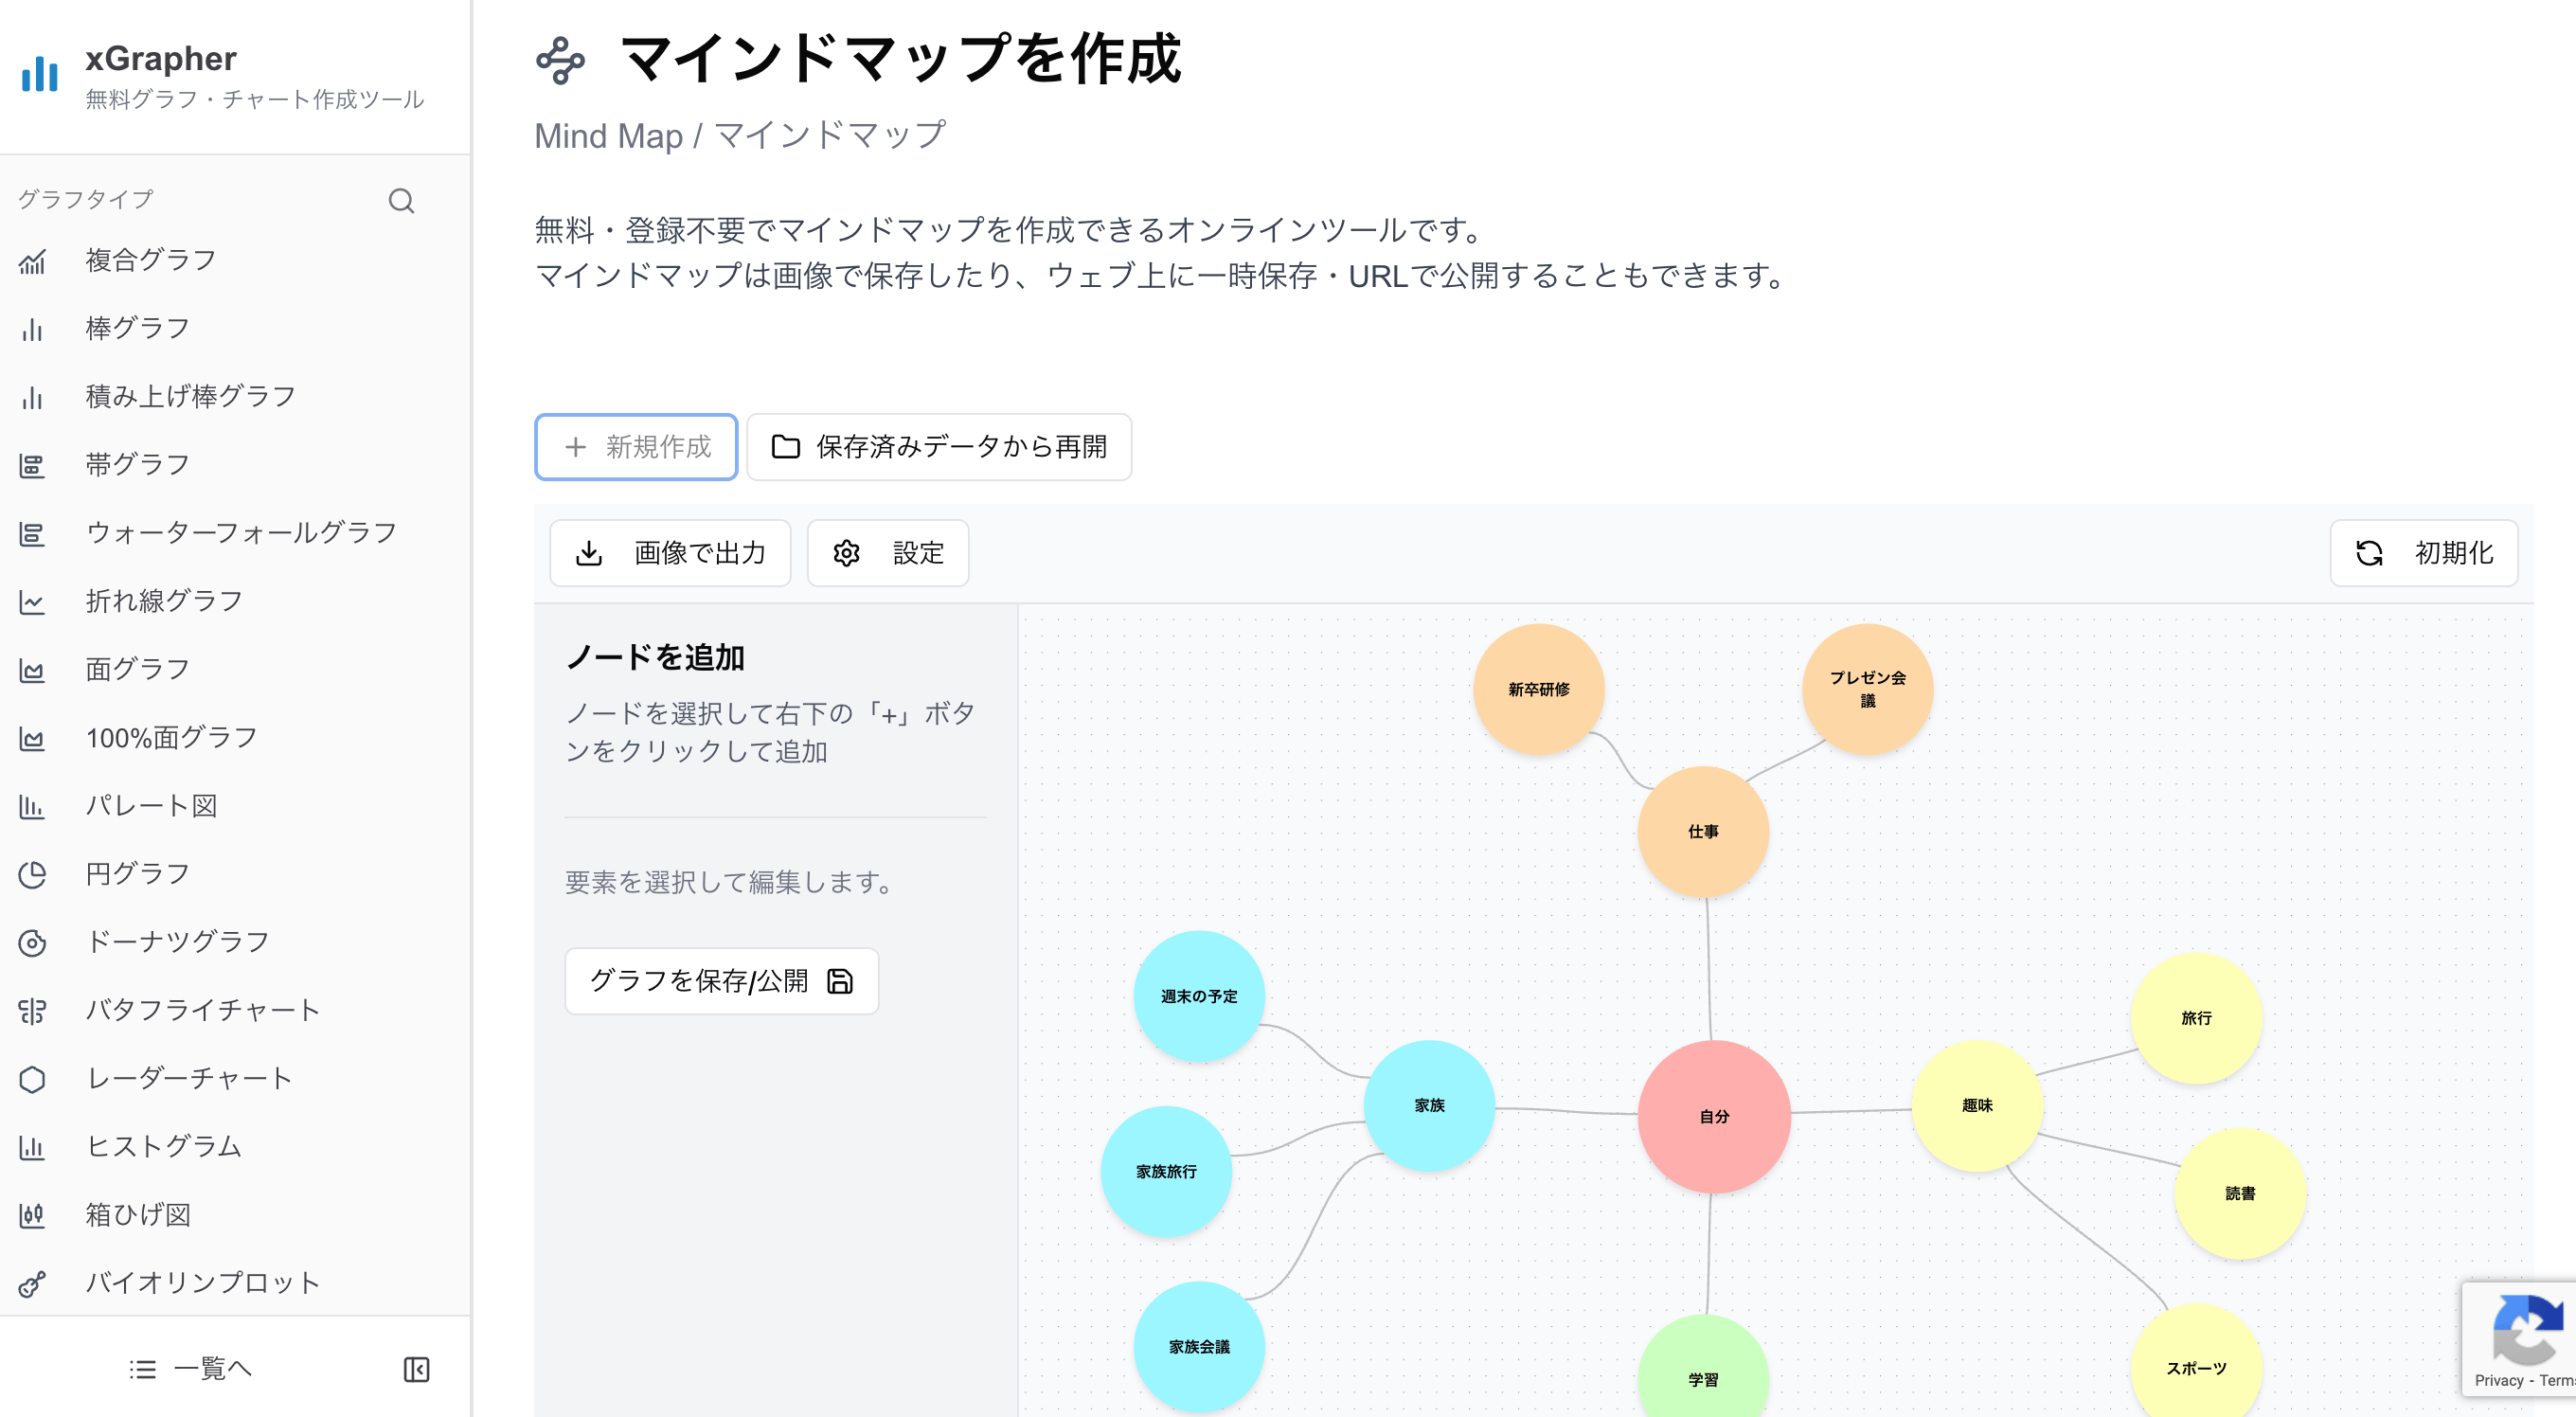Select the バイオリンプロット chart icon
Image resolution: width=2576 pixels, height=1417 pixels.
[33, 1282]
